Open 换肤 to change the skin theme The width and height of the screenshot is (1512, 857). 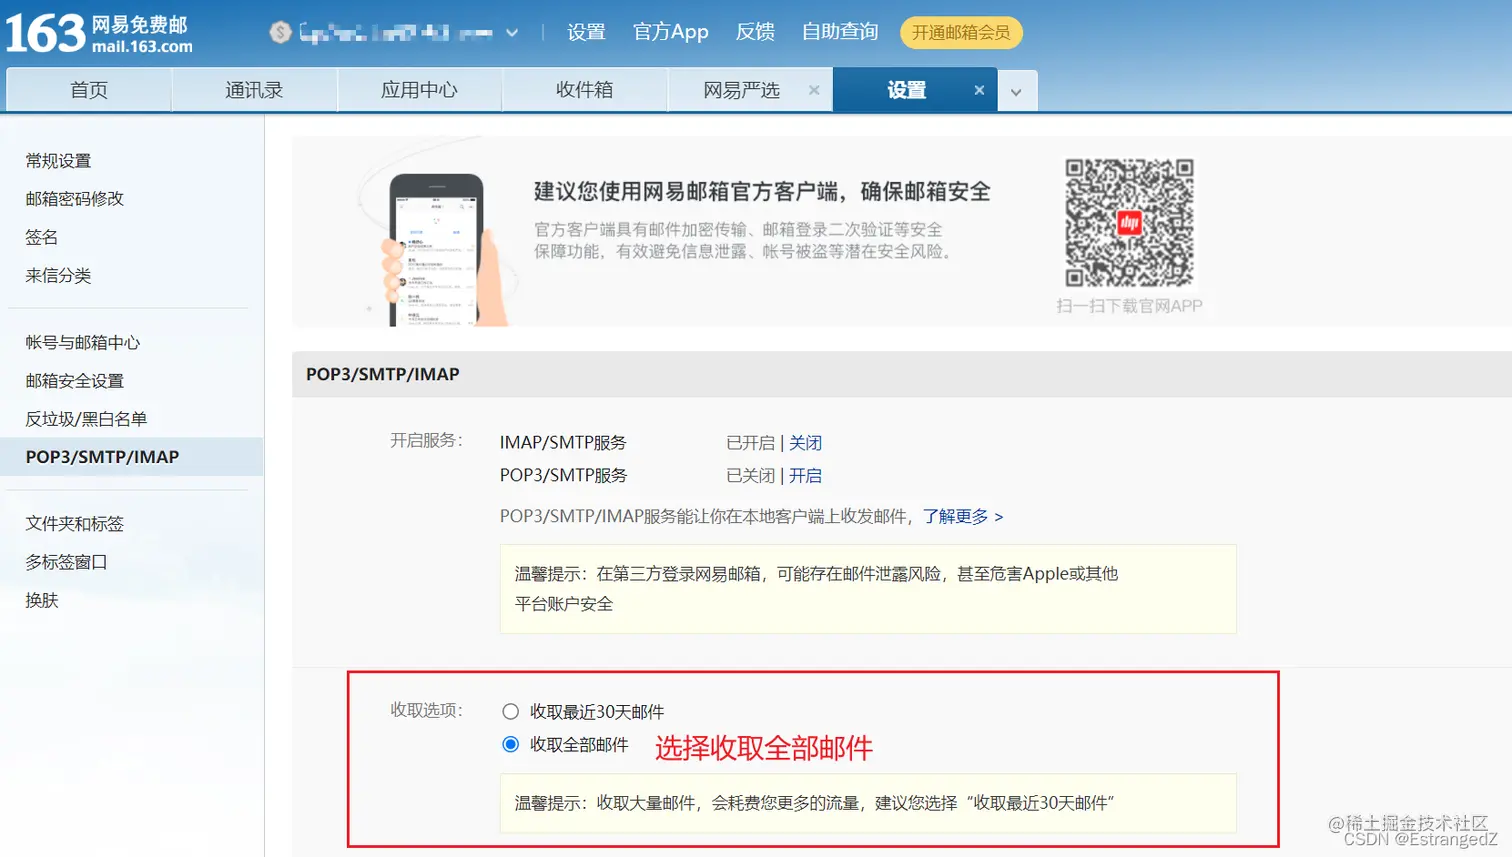coord(41,600)
